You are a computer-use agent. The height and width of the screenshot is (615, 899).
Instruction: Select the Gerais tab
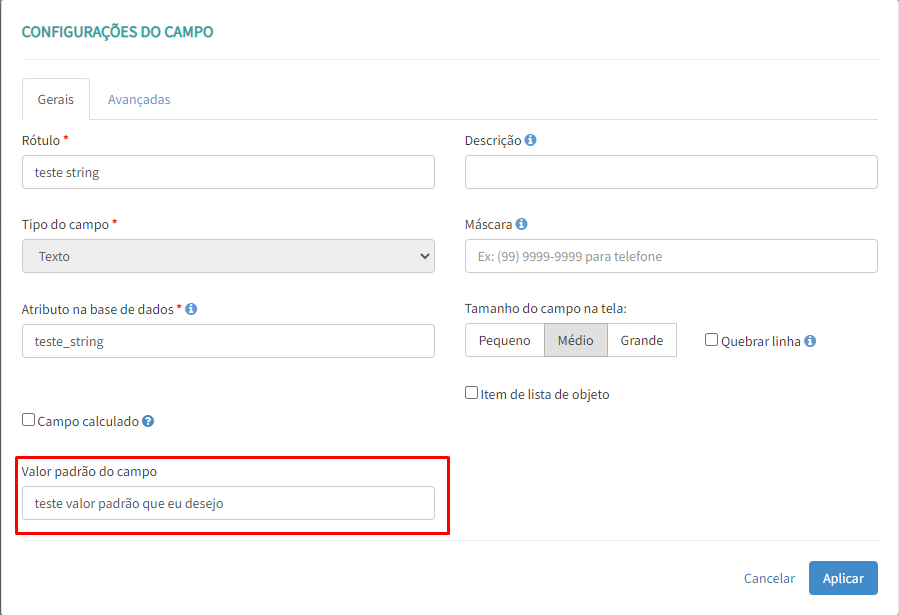(56, 100)
